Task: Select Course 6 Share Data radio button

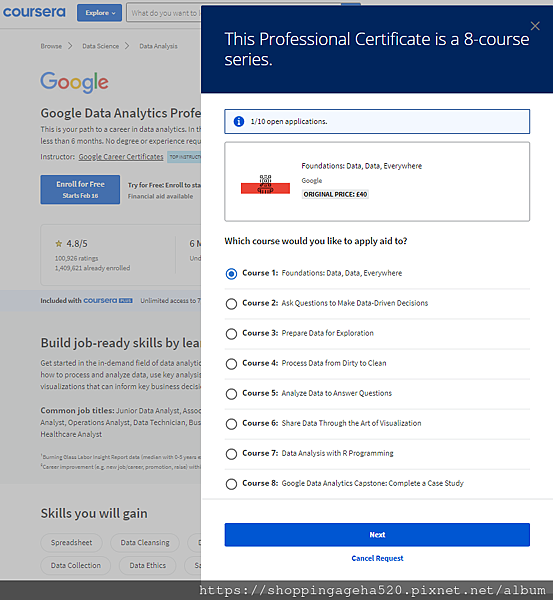Action: tap(231, 424)
